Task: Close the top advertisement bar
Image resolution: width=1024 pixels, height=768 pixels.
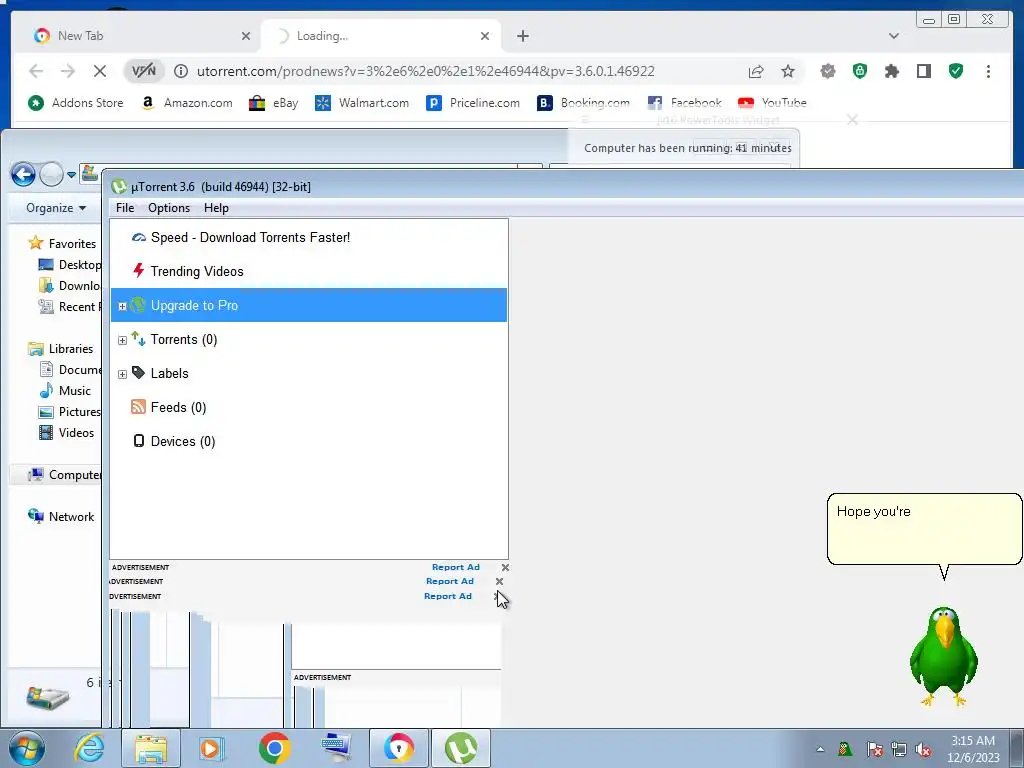Action: (505, 568)
